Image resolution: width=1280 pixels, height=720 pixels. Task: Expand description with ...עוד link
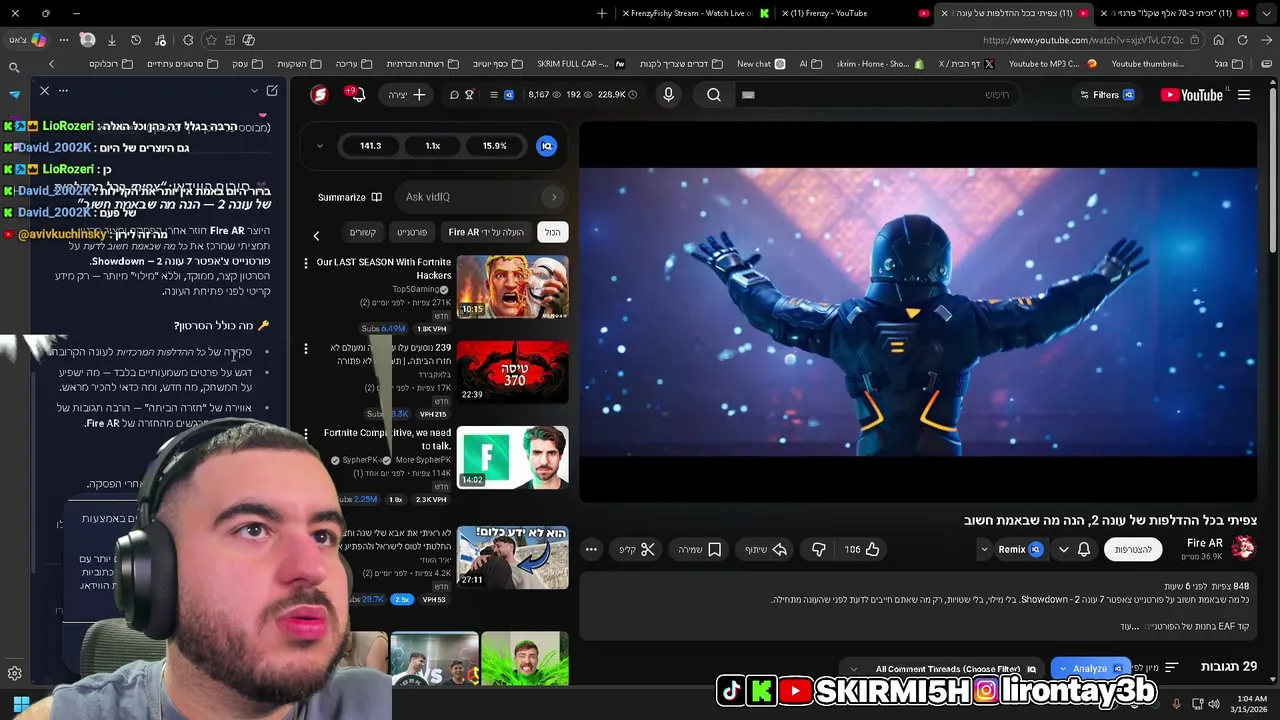1130,626
